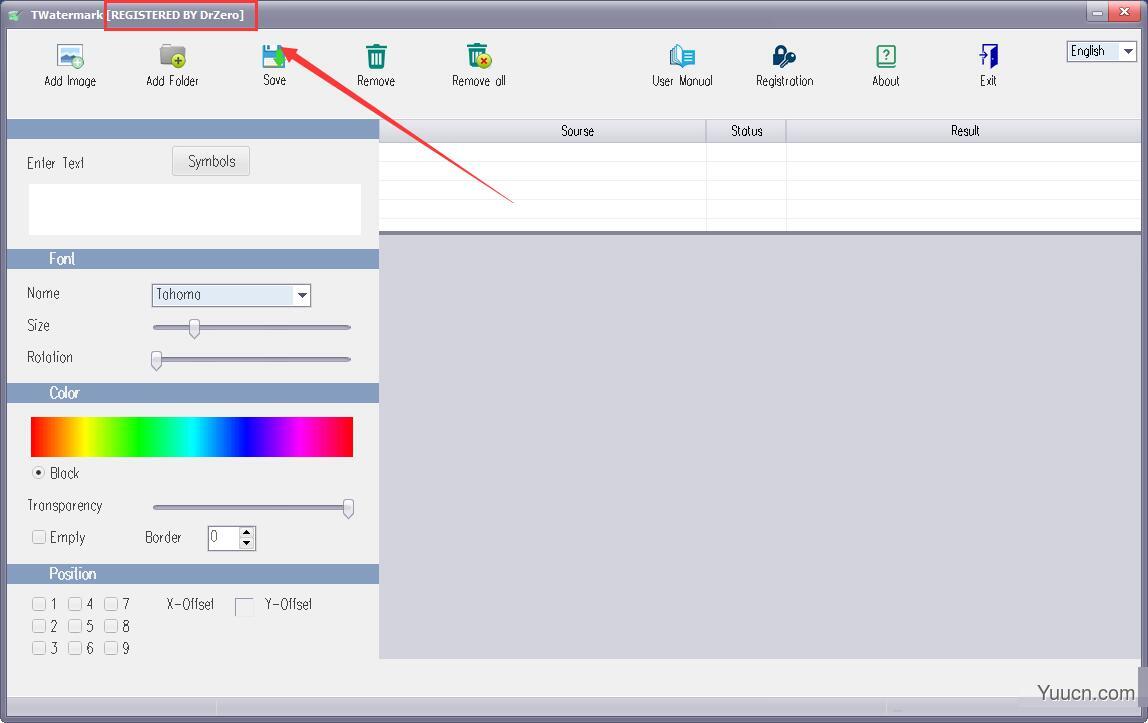Check position checkbox 2

39,626
